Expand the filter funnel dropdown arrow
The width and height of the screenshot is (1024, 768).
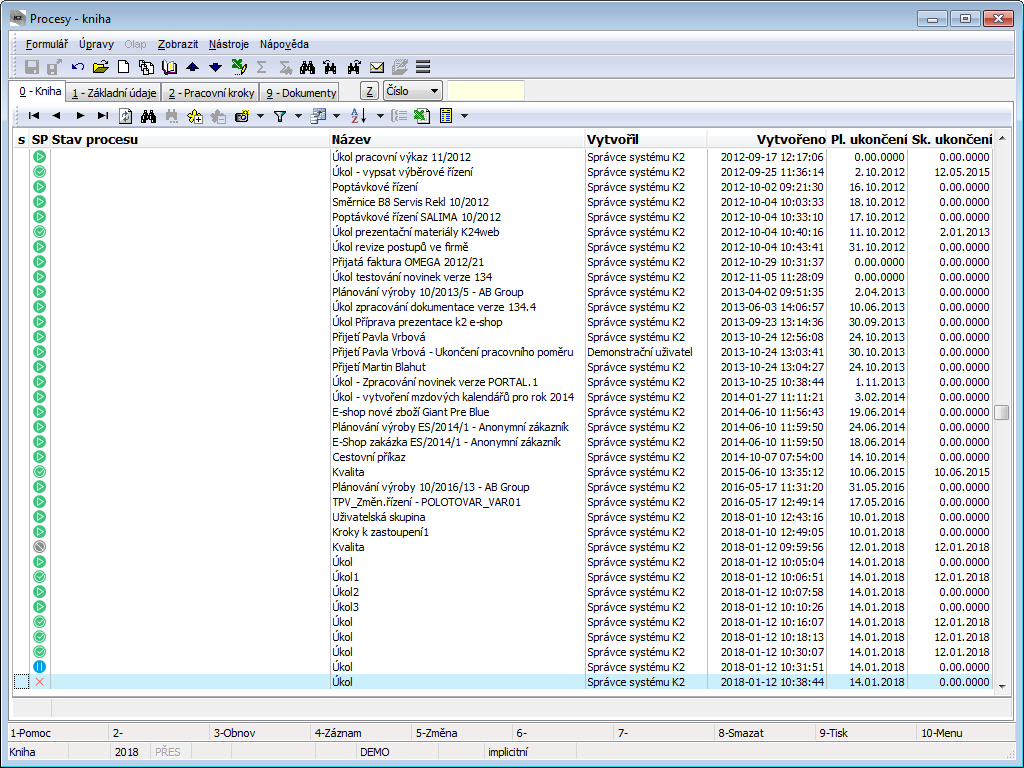click(x=297, y=116)
